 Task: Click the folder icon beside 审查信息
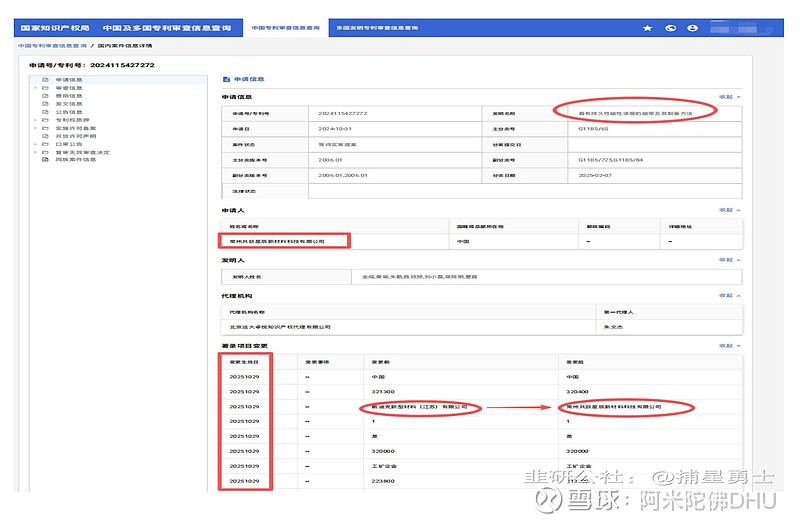coord(45,88)
